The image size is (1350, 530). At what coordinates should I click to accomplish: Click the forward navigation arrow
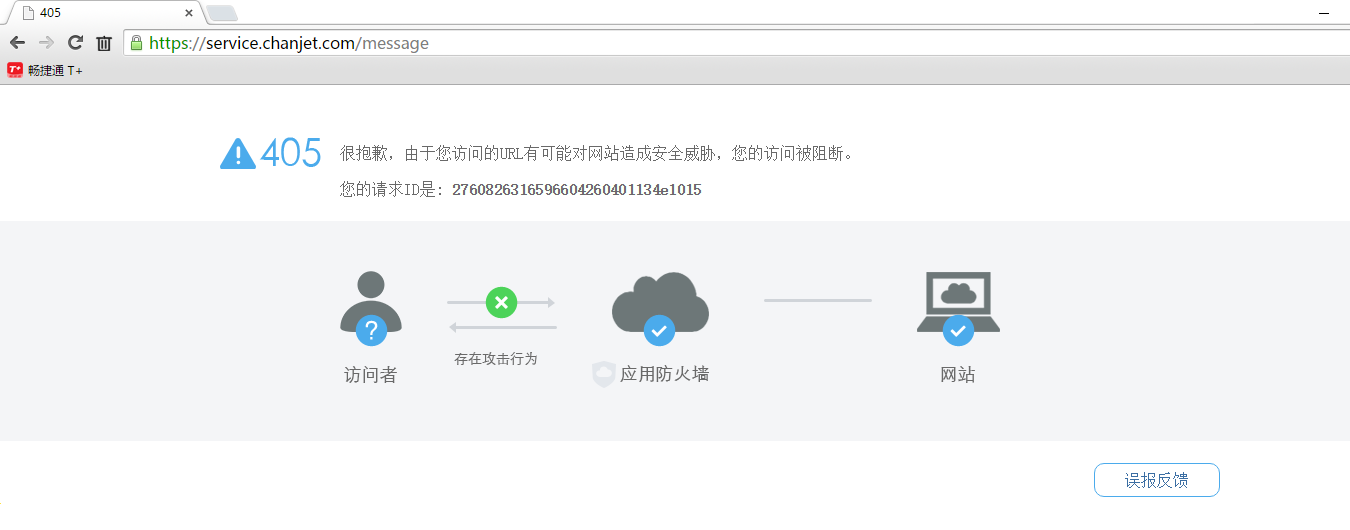(46, 43)
